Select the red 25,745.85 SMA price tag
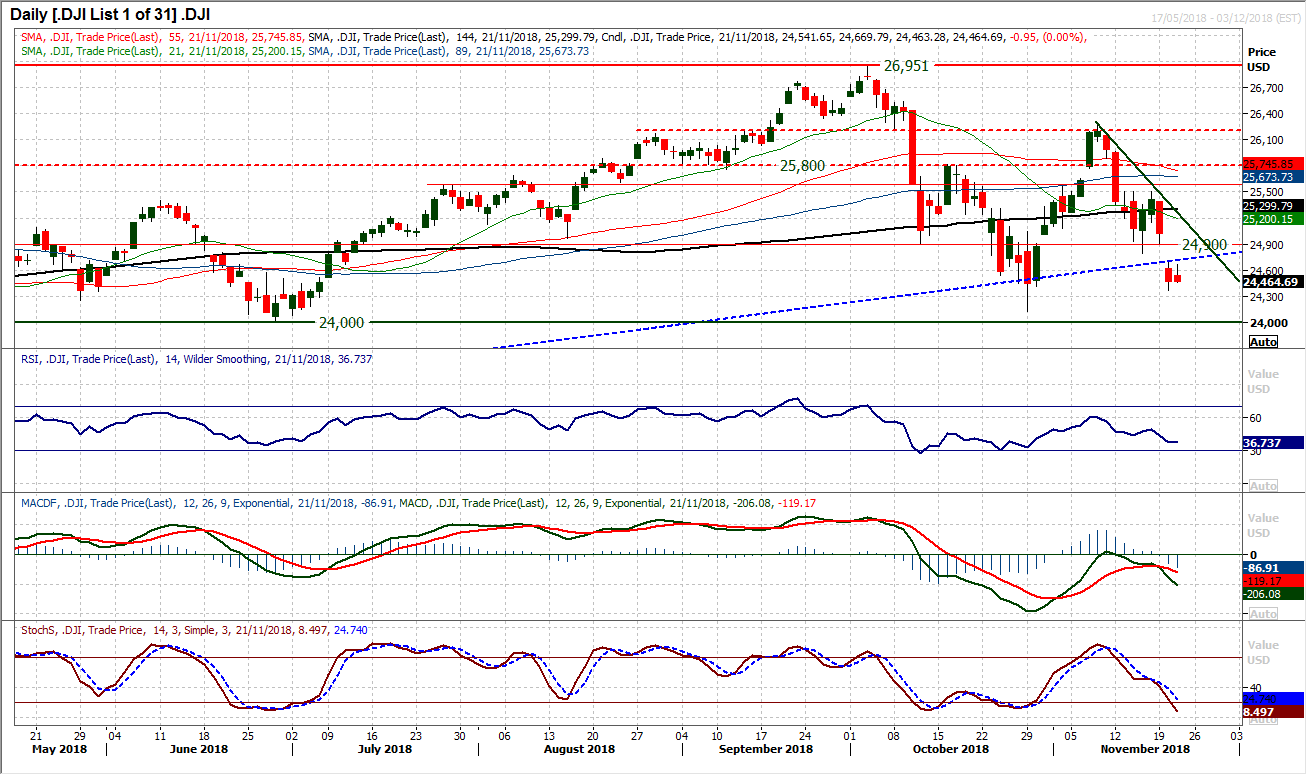Screen dimensions: 1307x775 (1272, 164)
